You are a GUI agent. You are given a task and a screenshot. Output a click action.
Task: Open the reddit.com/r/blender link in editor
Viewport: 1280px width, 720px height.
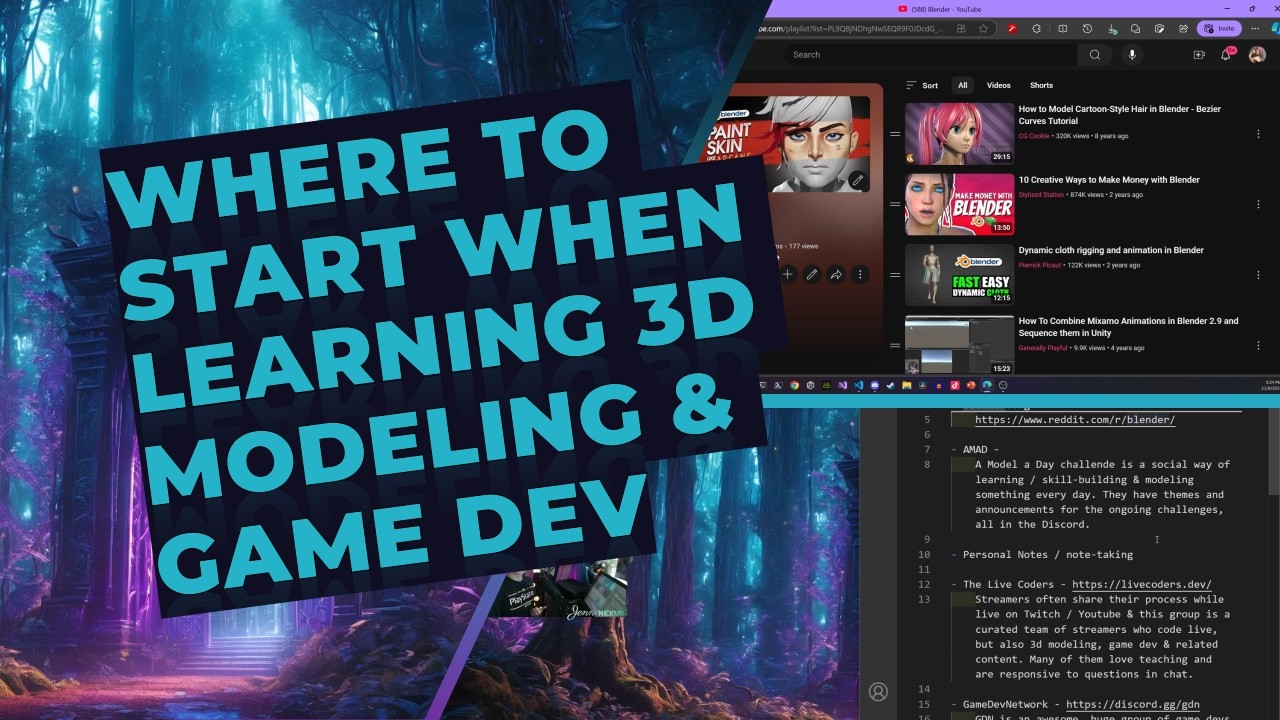1075,420
